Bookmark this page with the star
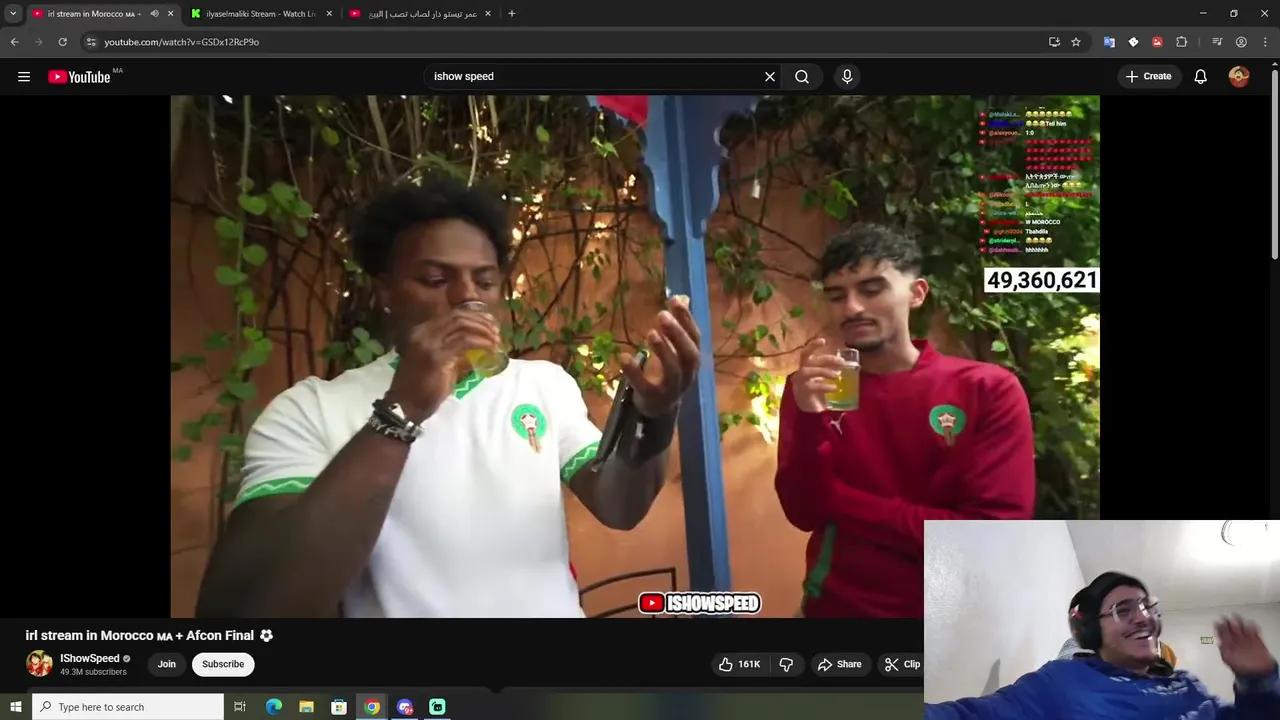The height and width of the screenshot is (720, 1280). [1076, 42]
